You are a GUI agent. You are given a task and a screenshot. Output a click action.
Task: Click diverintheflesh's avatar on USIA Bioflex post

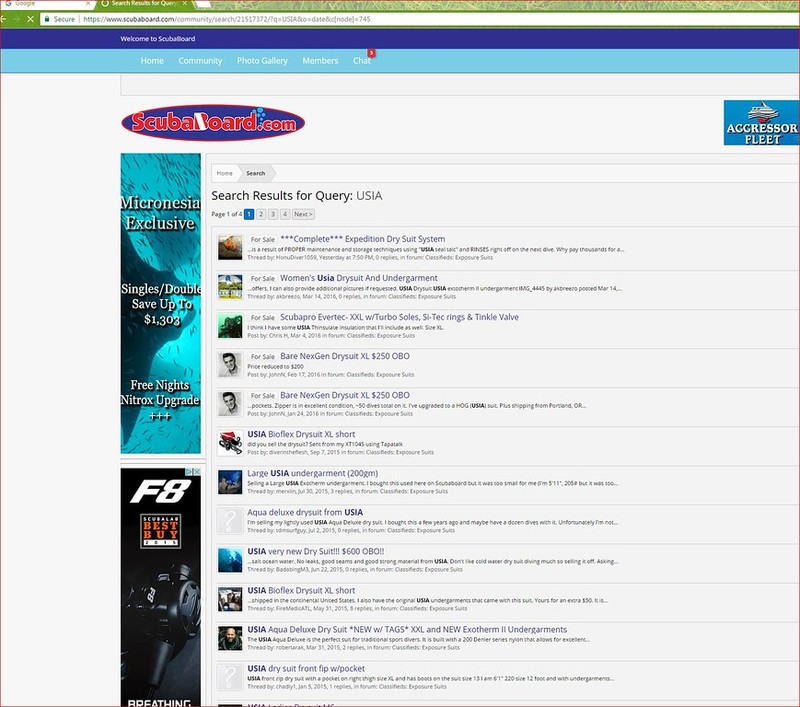click(230, 443)
